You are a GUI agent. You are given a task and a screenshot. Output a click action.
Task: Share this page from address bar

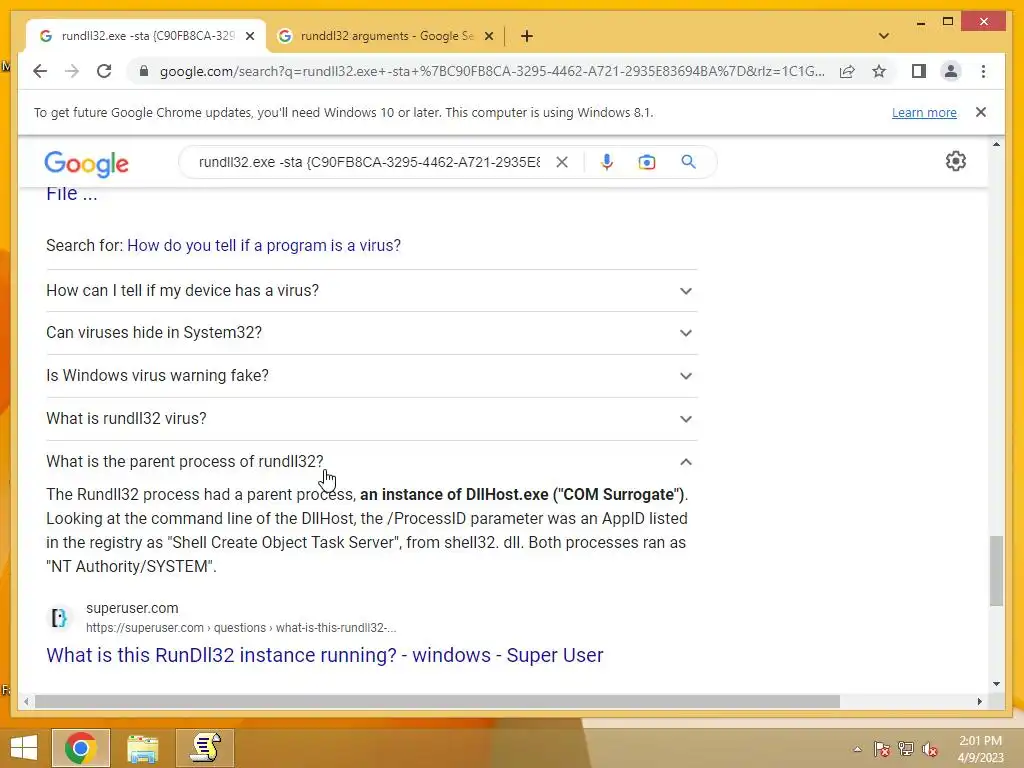tap(847, 71)
